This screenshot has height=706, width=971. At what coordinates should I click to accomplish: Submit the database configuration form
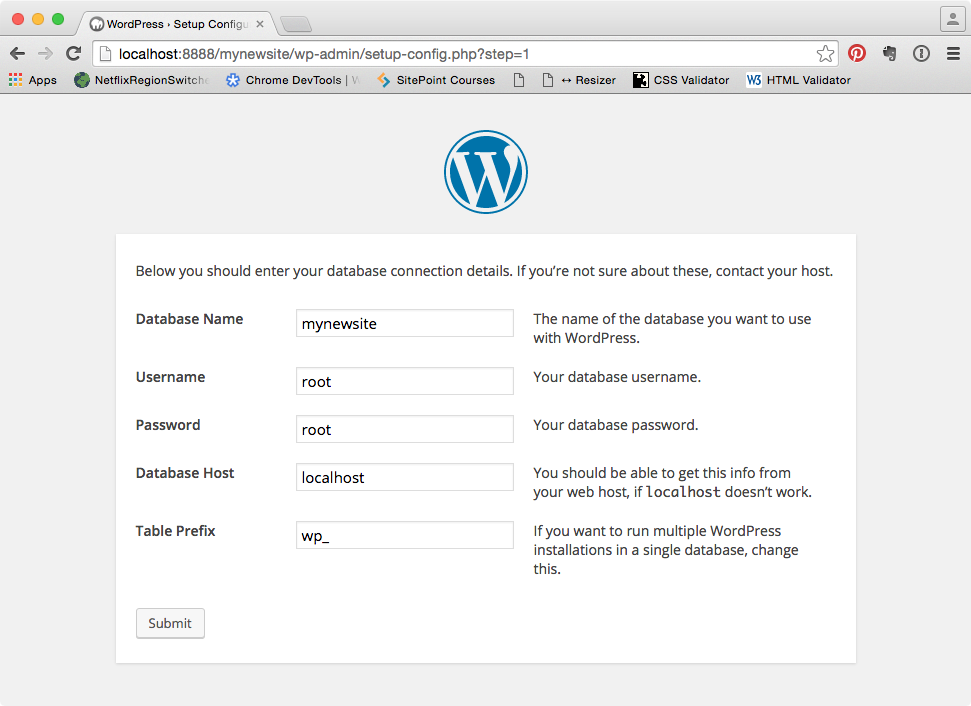(170, 623)
